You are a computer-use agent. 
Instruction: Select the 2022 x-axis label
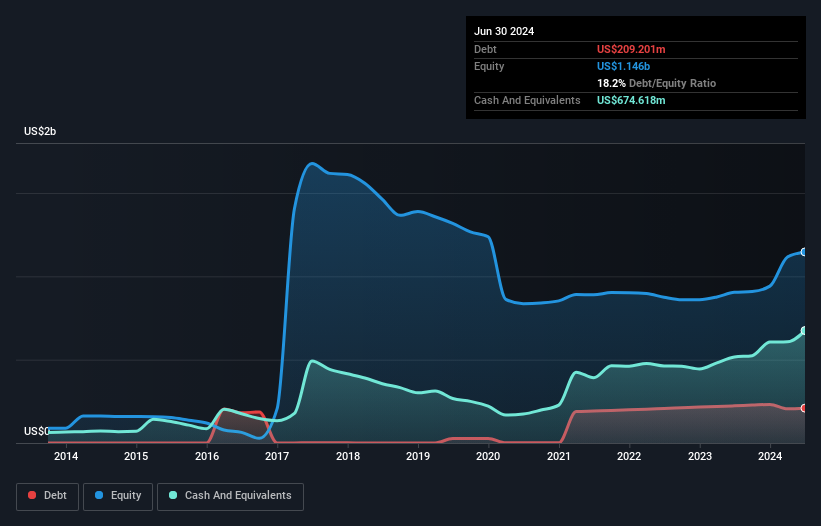pos(629,456)
